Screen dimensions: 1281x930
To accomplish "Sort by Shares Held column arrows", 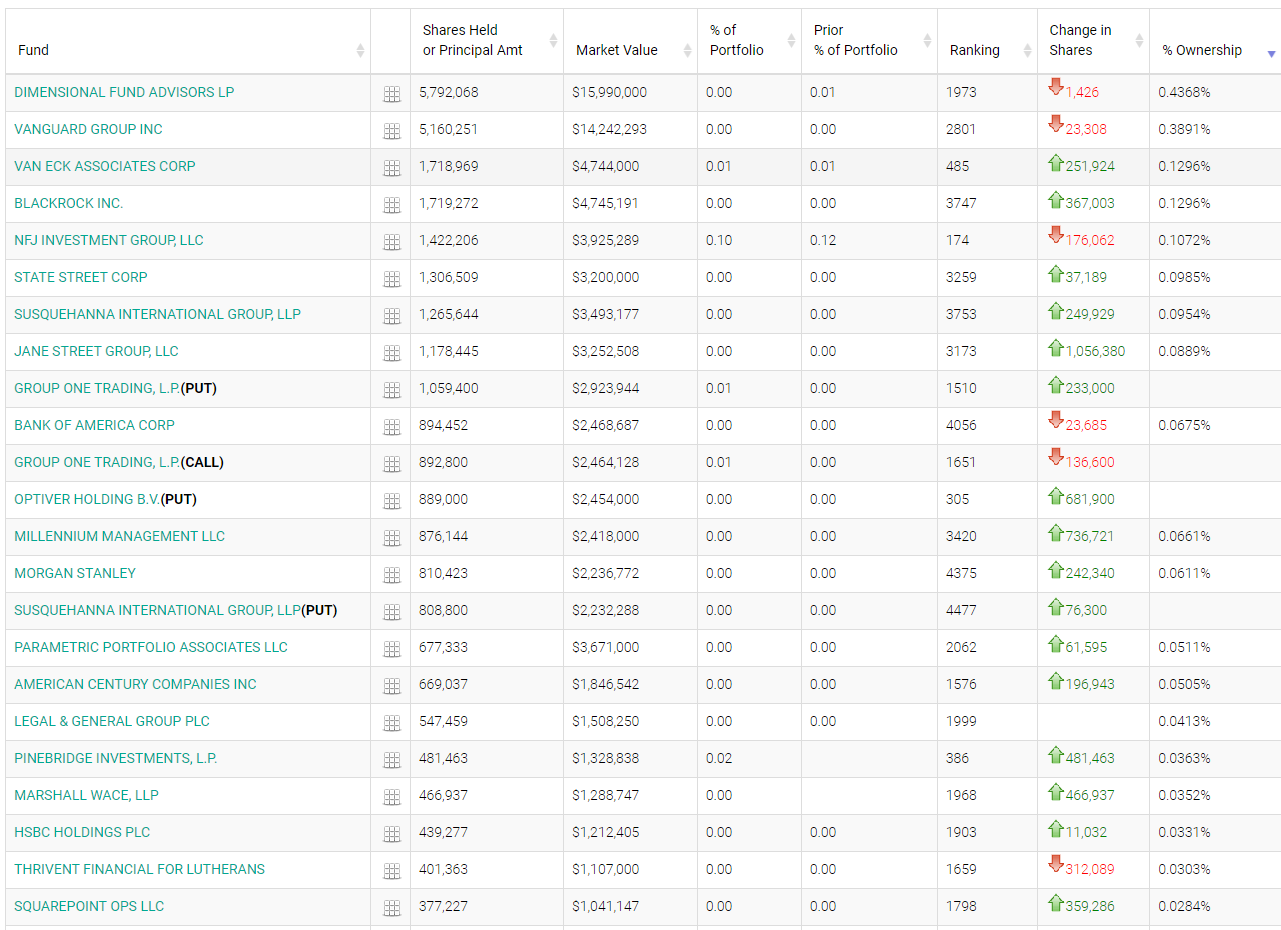I will tap(553, 40).
